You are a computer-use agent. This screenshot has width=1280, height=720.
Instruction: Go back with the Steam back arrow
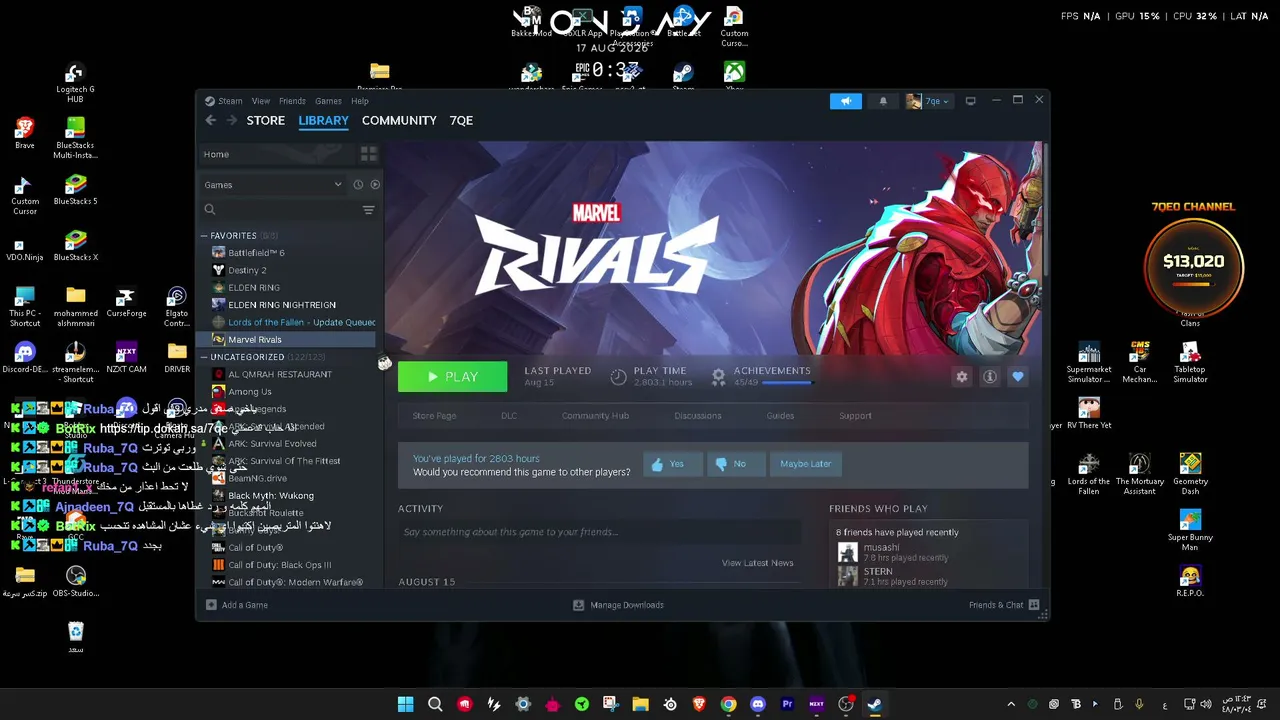(210, 120)
